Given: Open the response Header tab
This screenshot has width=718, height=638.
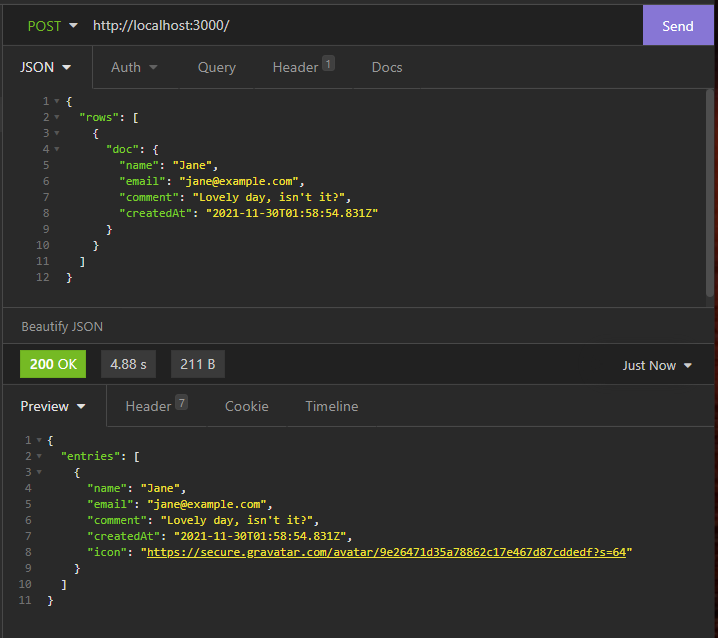Looking at the screenshot, I should pos(156,406).
